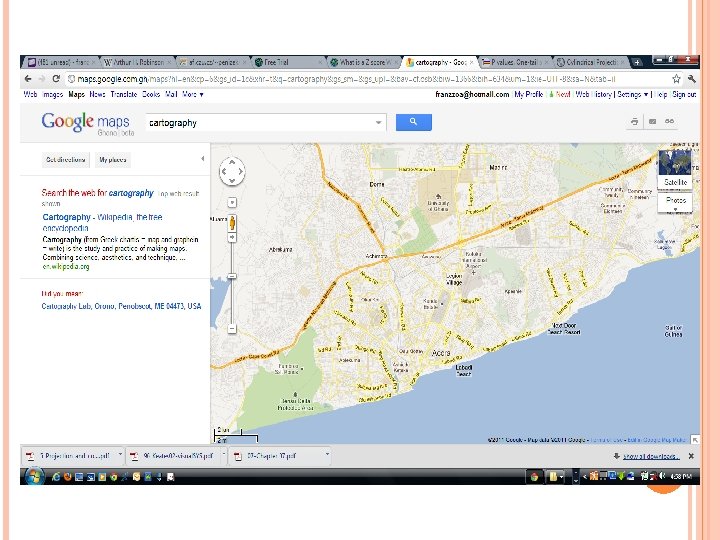
Task: Open the My Profile link
Action: point(529,94)
